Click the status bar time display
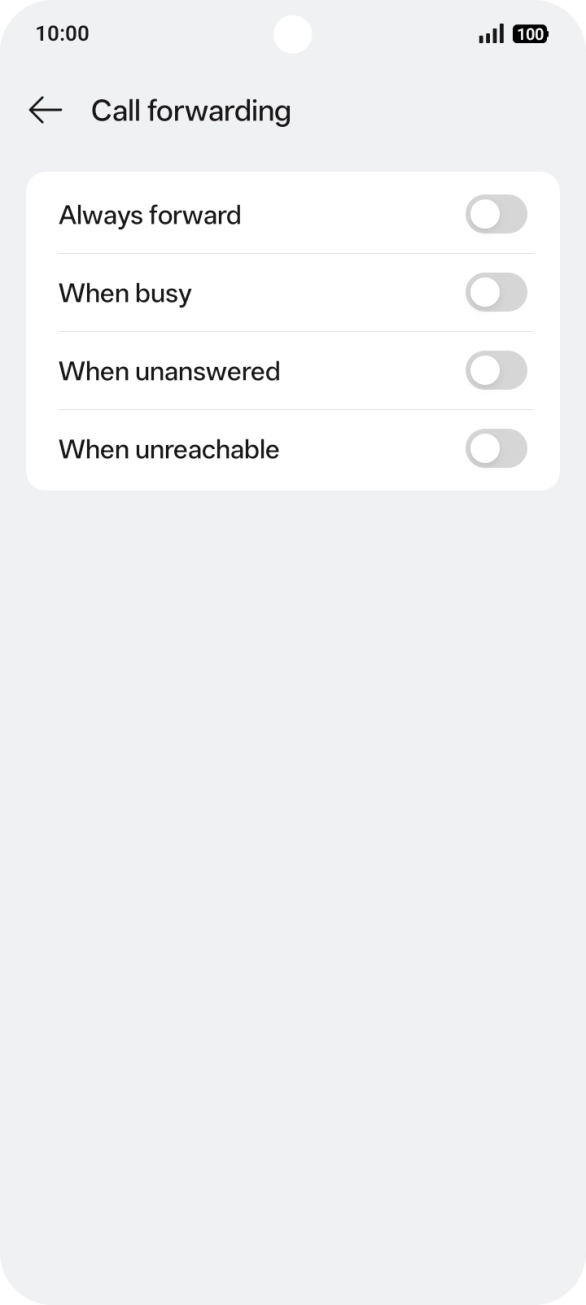The image size is (586, 1305). pos(60,33)
